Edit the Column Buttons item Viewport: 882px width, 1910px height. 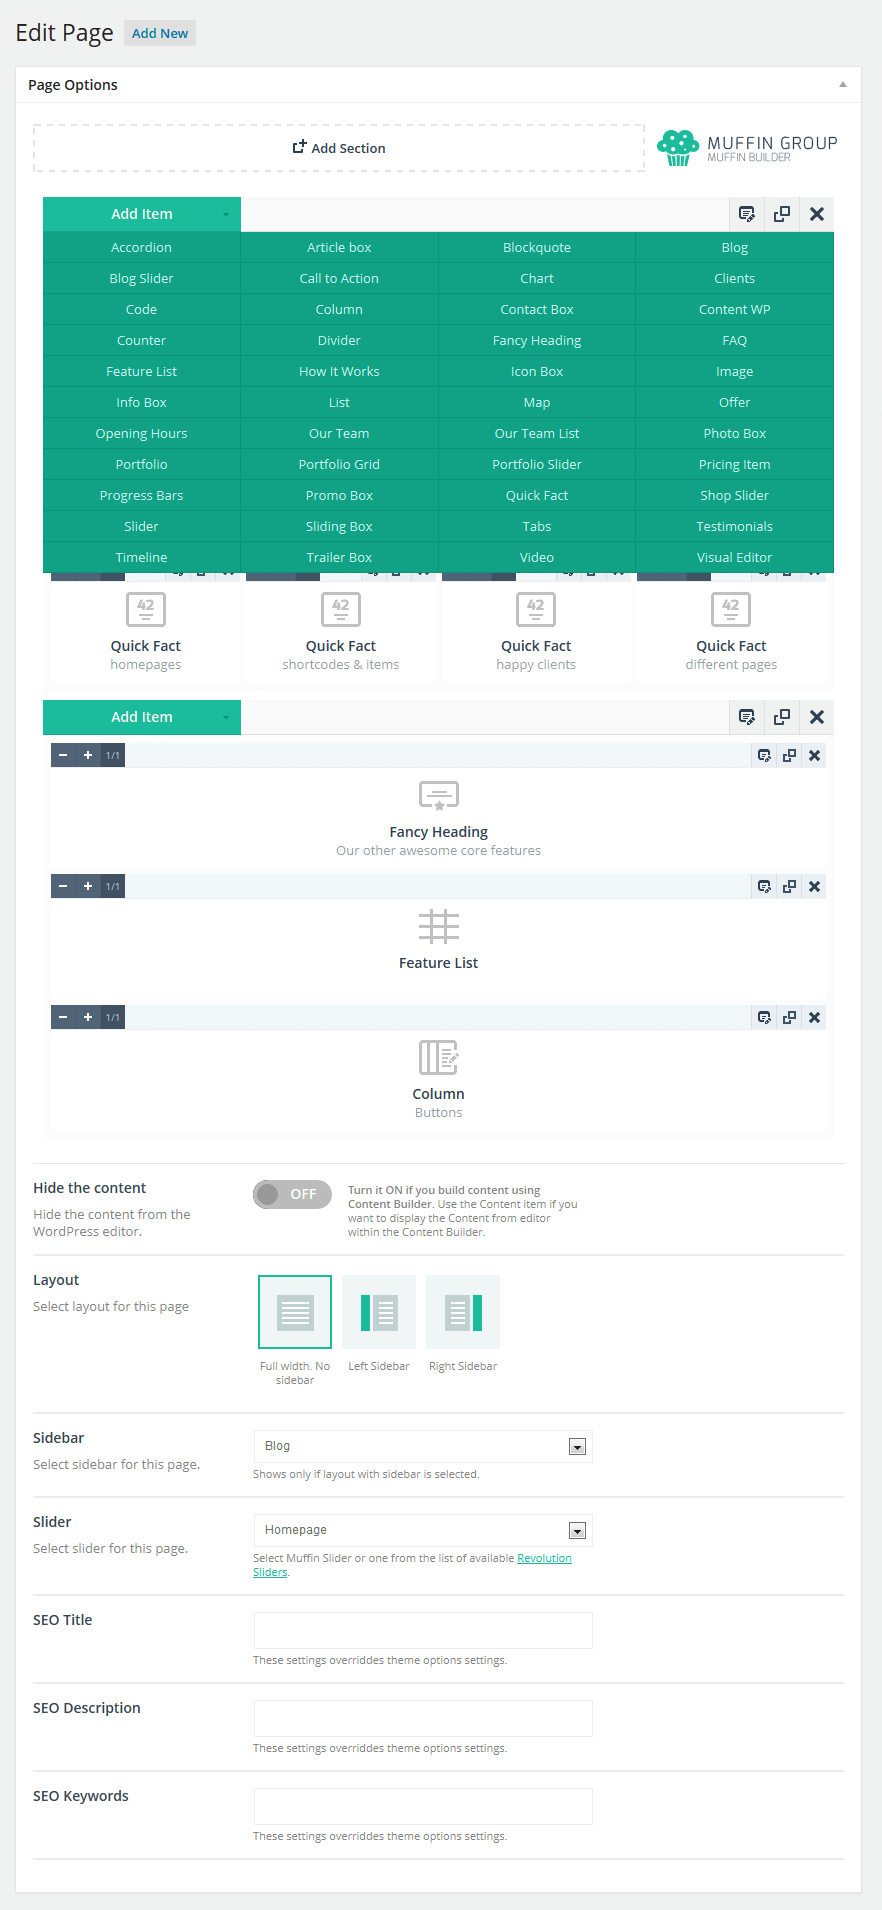pos(764,1017)
